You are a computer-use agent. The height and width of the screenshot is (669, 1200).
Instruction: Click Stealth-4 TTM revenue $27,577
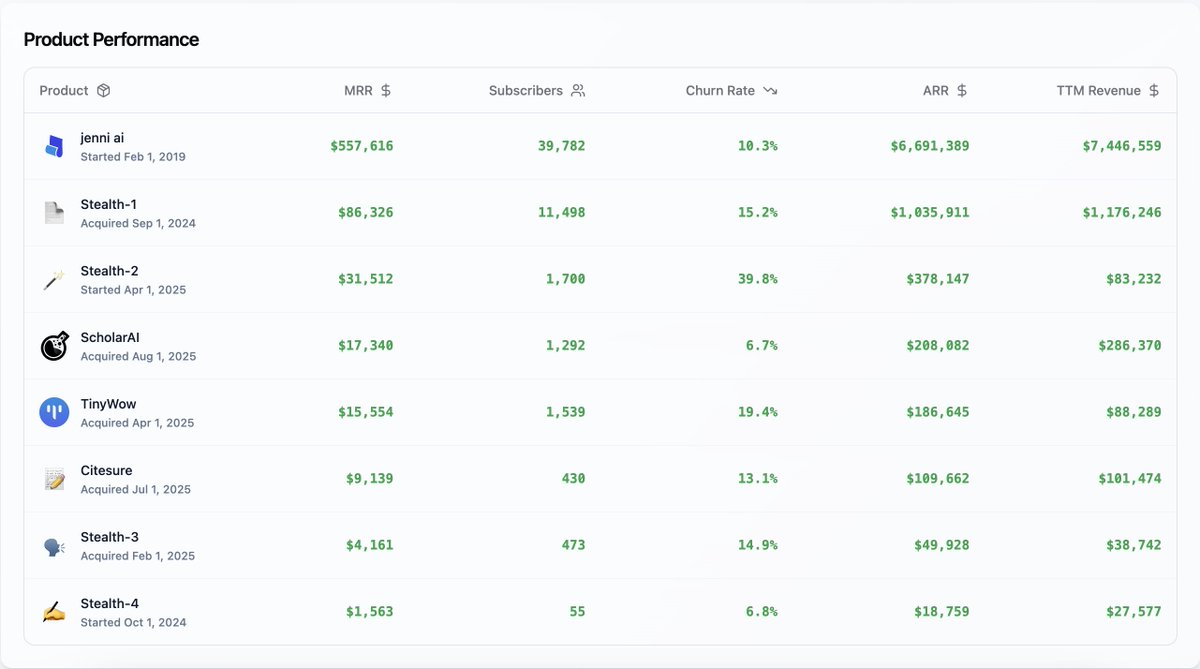point(1134,612)
